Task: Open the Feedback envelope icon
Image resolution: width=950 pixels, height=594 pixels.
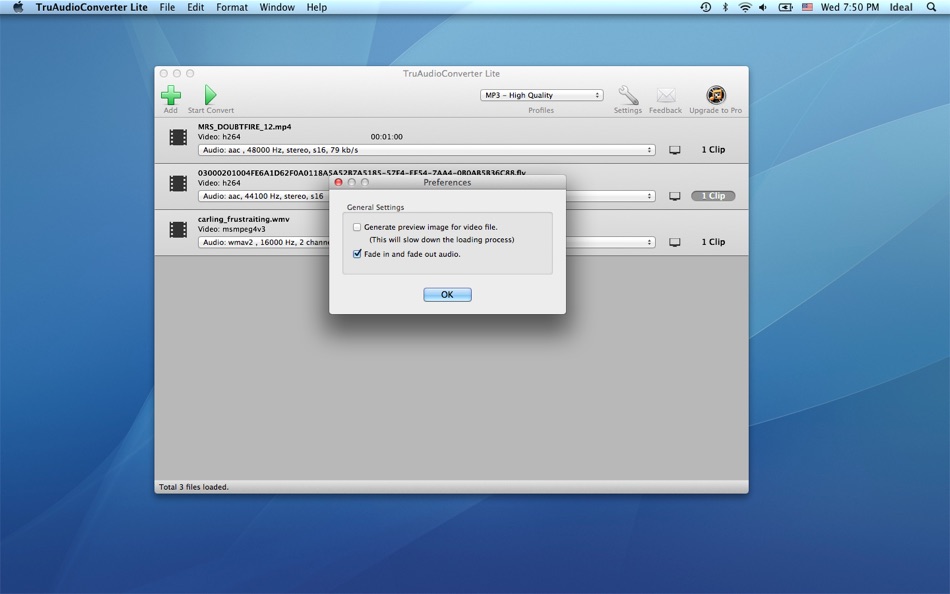Action: [x=665, y=95]
